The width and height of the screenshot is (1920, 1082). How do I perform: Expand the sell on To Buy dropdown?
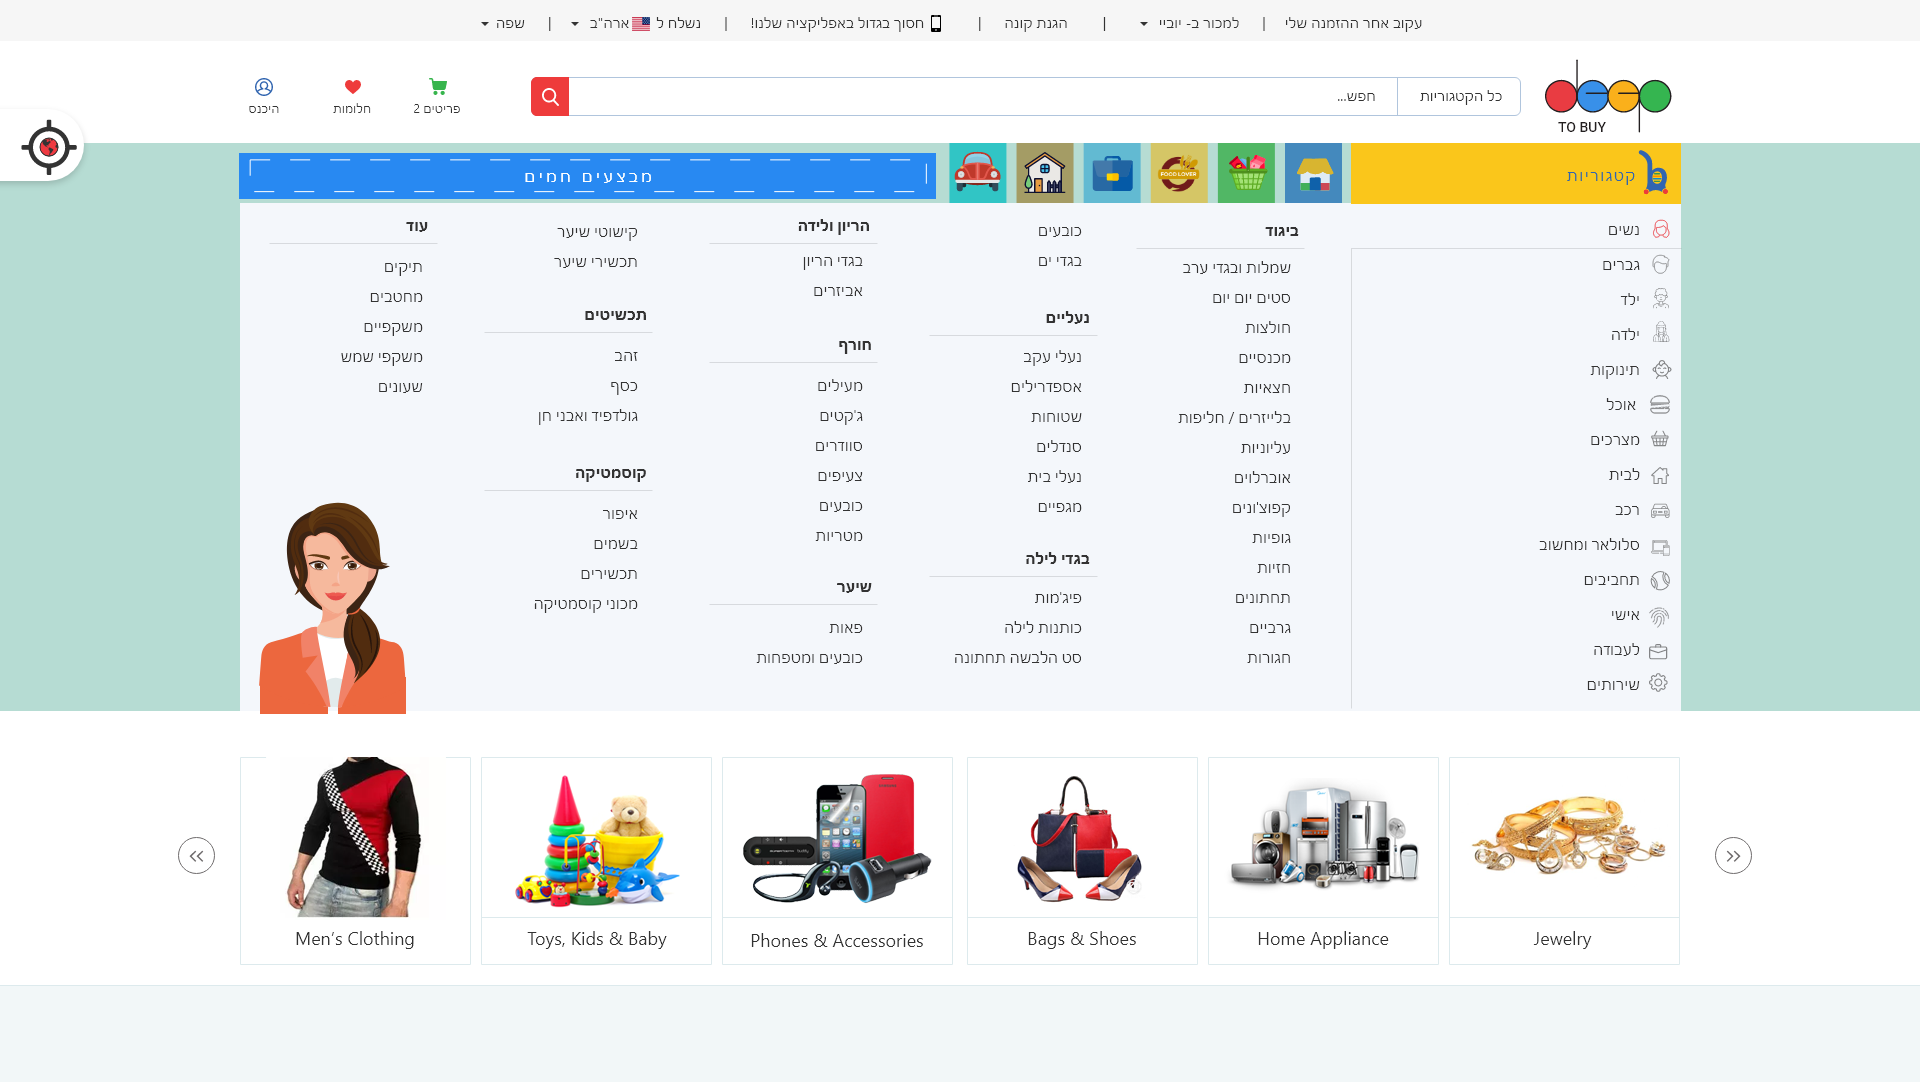tap(1190, 23)
